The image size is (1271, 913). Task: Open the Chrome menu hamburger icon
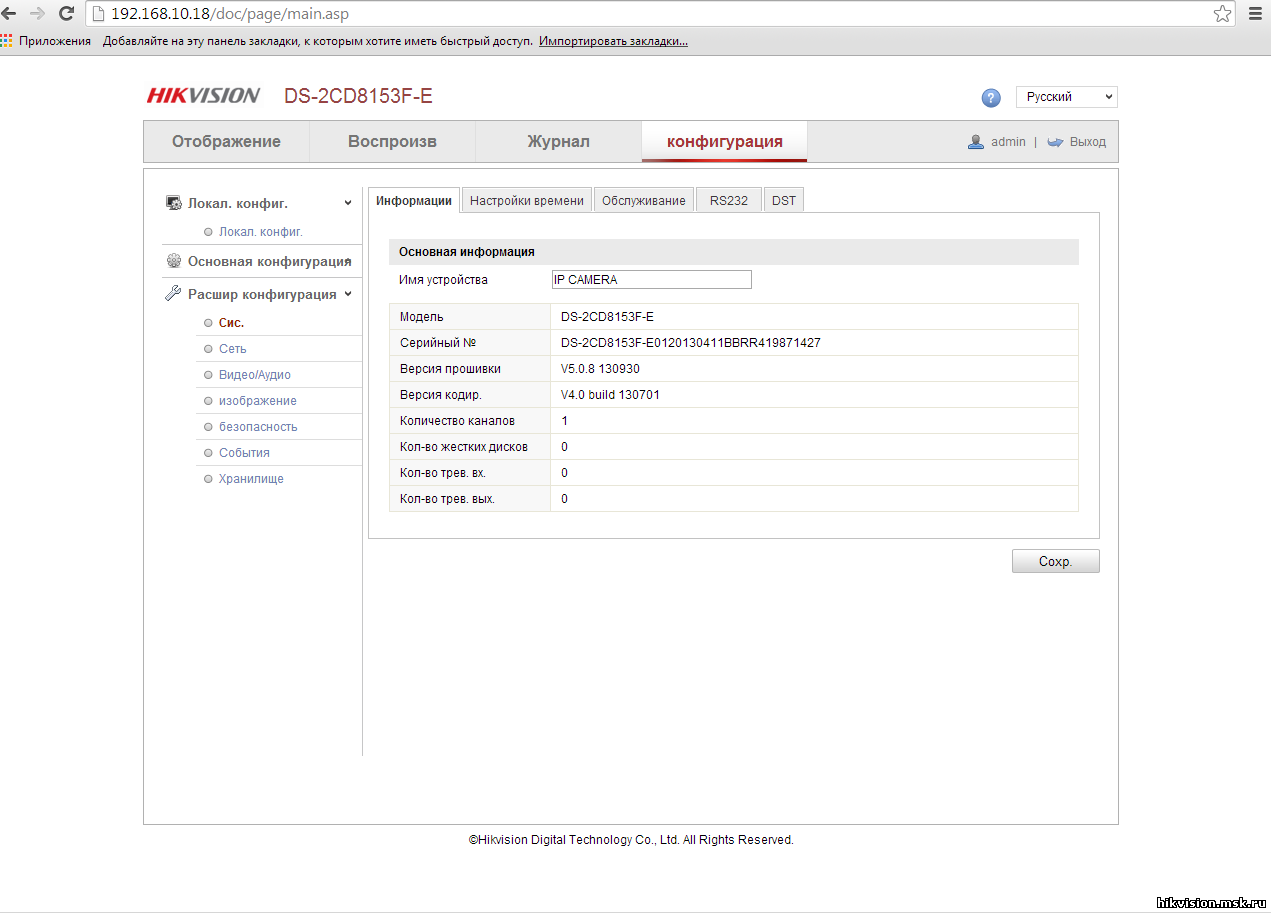point(1255,14)
